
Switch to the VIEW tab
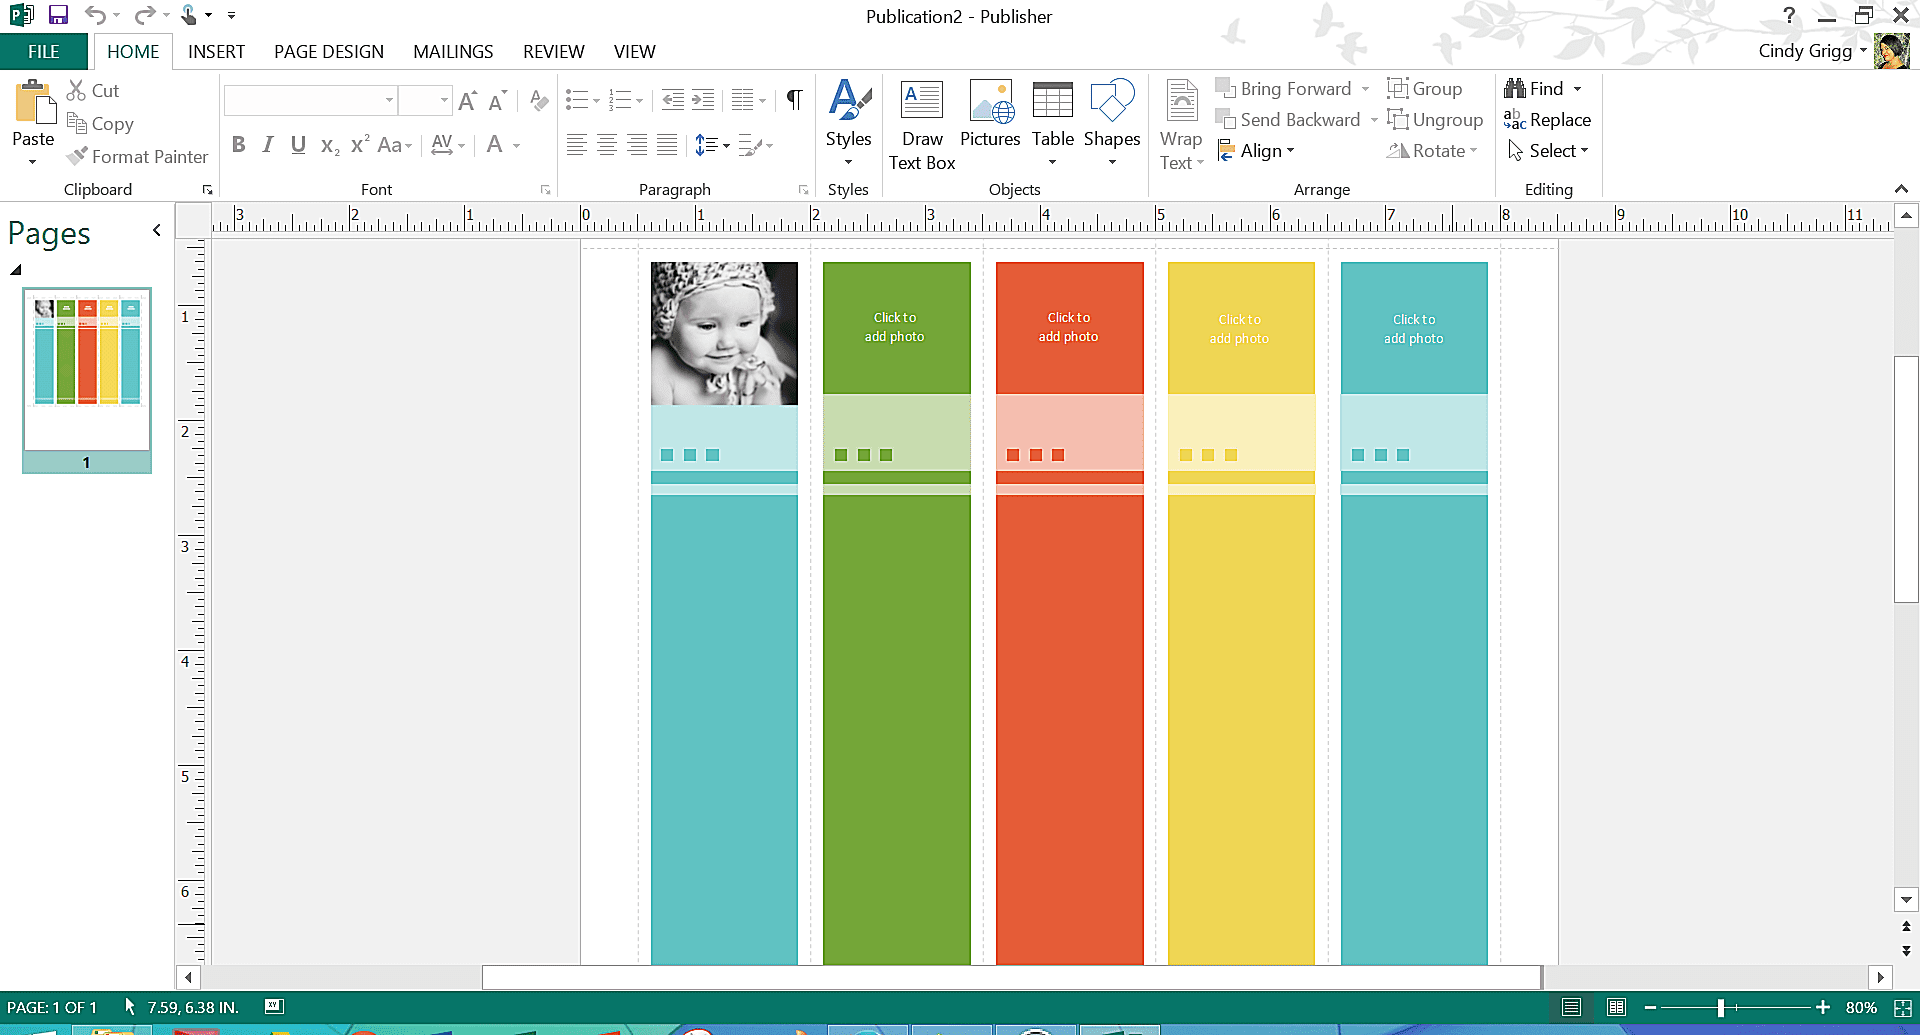(634, 52)
